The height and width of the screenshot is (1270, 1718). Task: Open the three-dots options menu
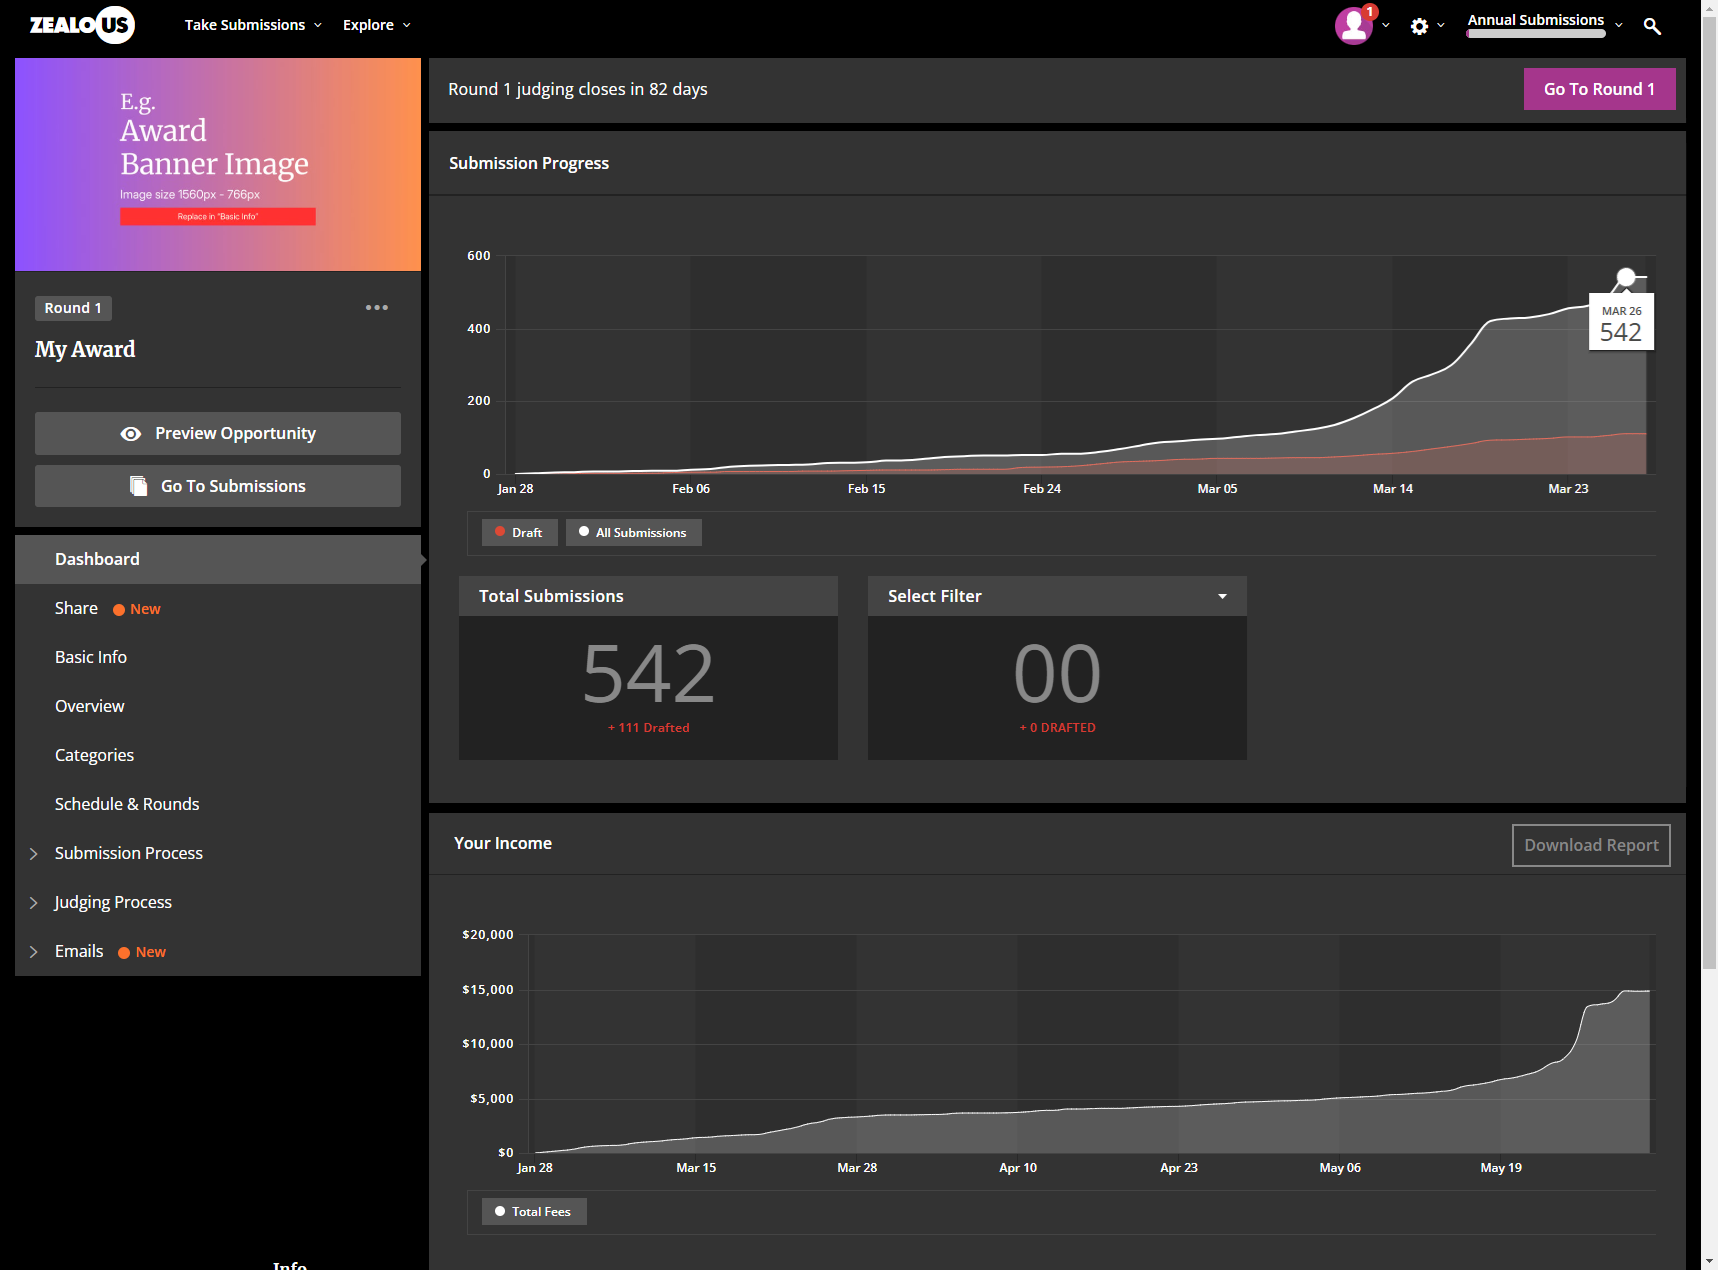[x=377, y=308]
